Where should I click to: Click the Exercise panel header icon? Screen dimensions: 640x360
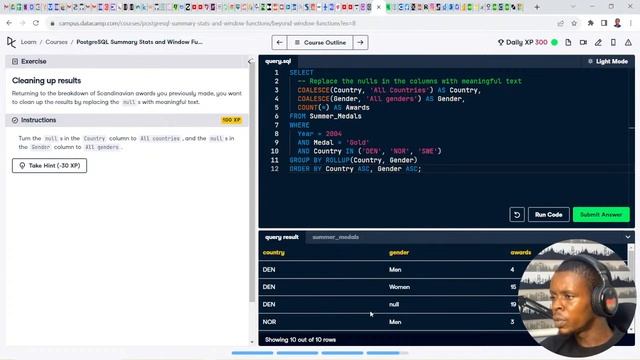pyautogui.click(x=15, y=61)
